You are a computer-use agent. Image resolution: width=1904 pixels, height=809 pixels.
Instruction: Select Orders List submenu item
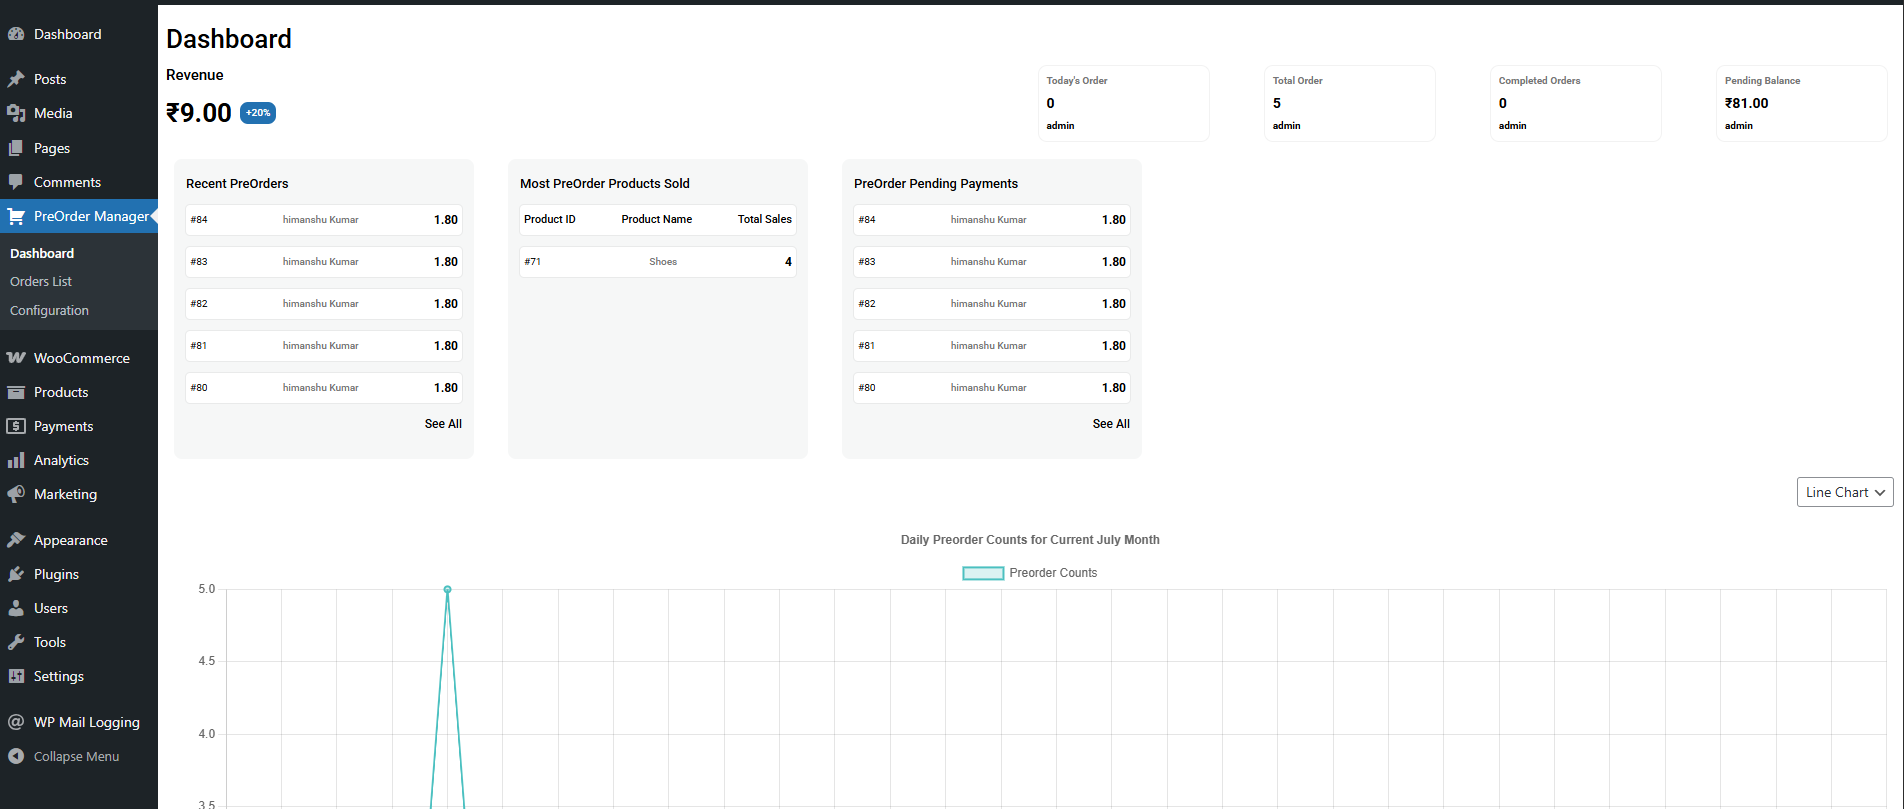point(41,282)
